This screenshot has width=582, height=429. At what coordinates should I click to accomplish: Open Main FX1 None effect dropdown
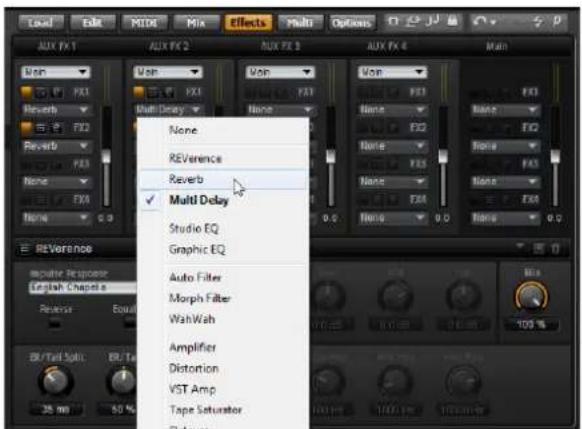(505, 109)
